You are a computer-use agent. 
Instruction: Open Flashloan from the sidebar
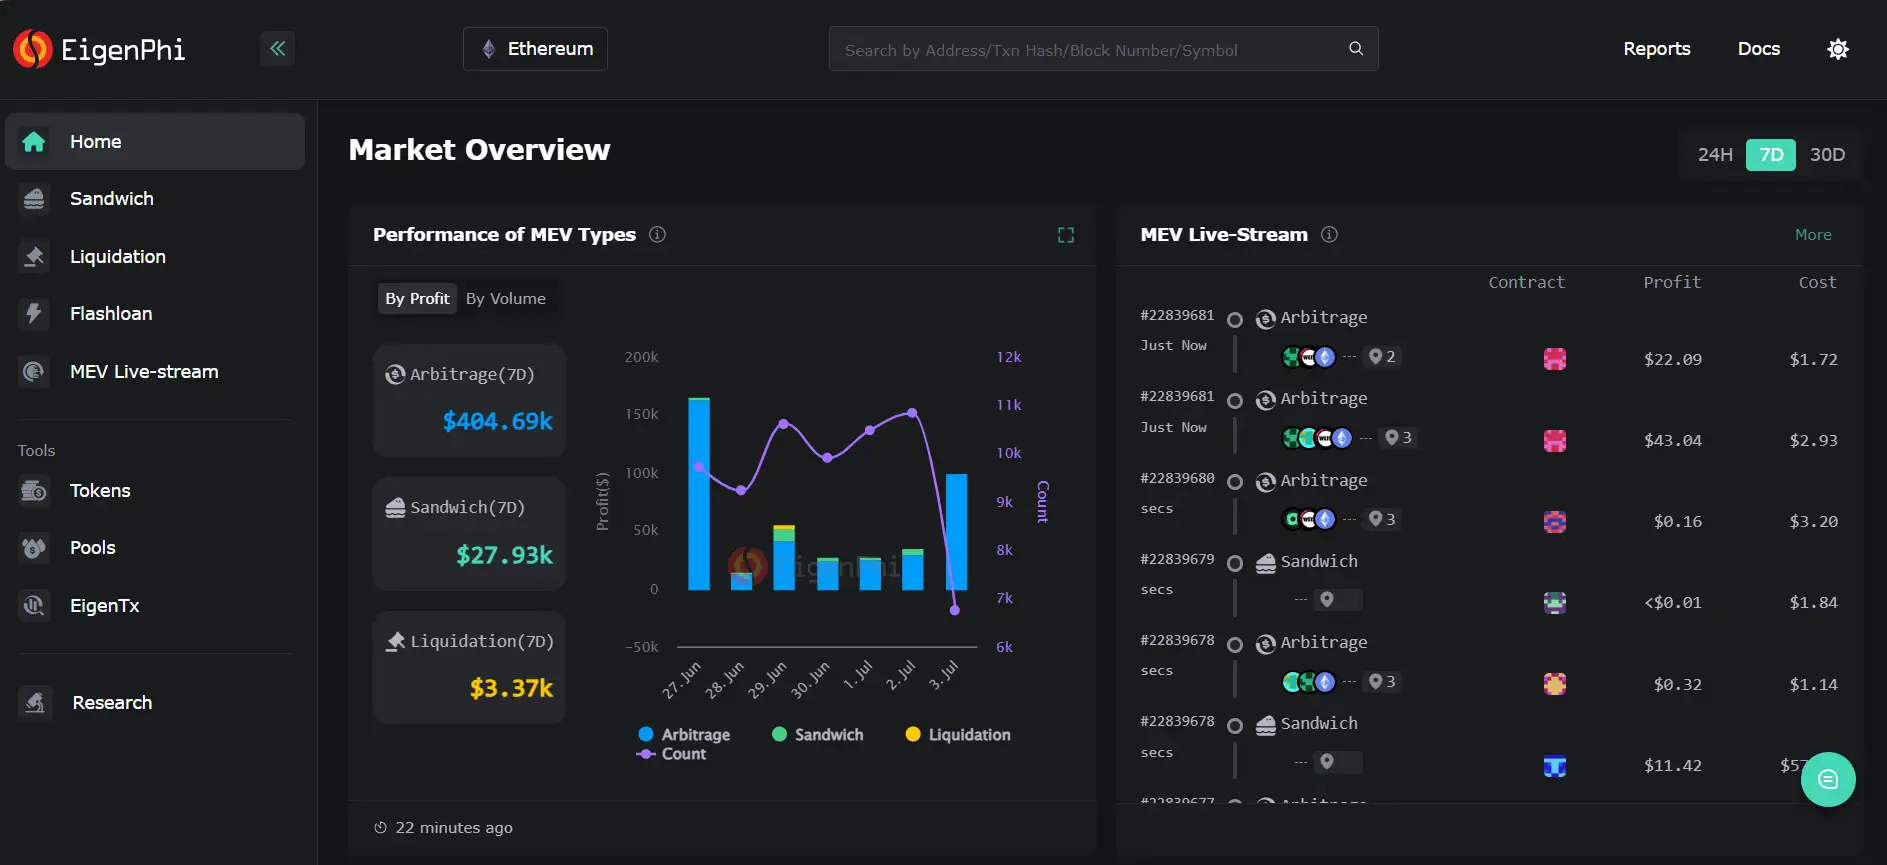coord(110,314)
